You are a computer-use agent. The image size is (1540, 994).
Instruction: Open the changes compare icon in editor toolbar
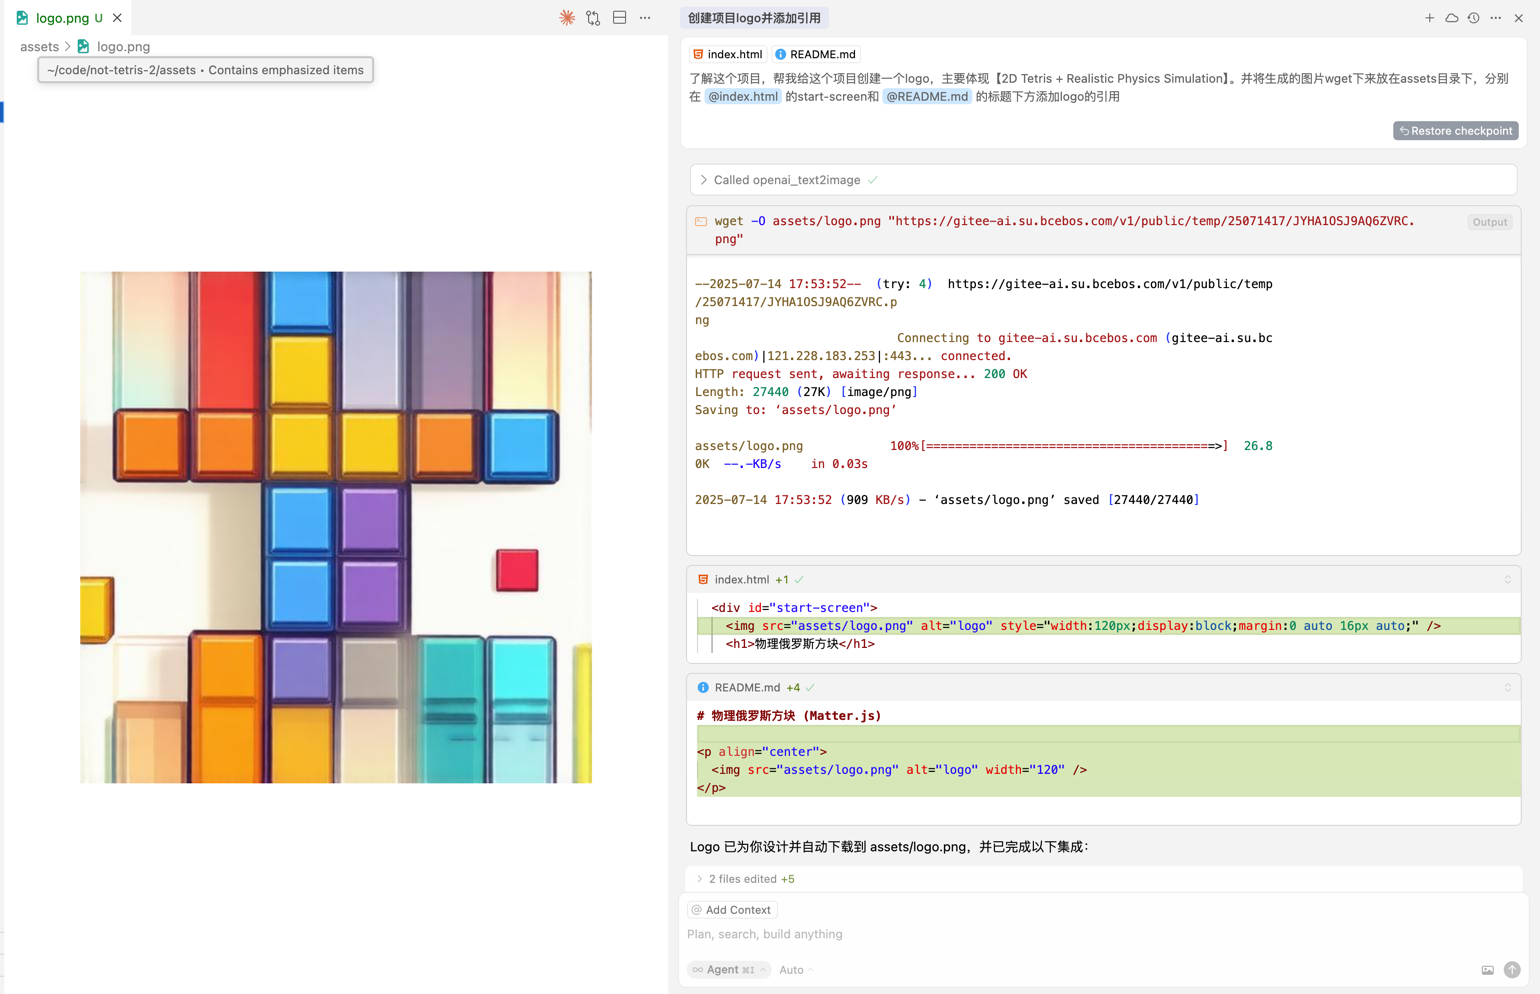click(593, 18)
